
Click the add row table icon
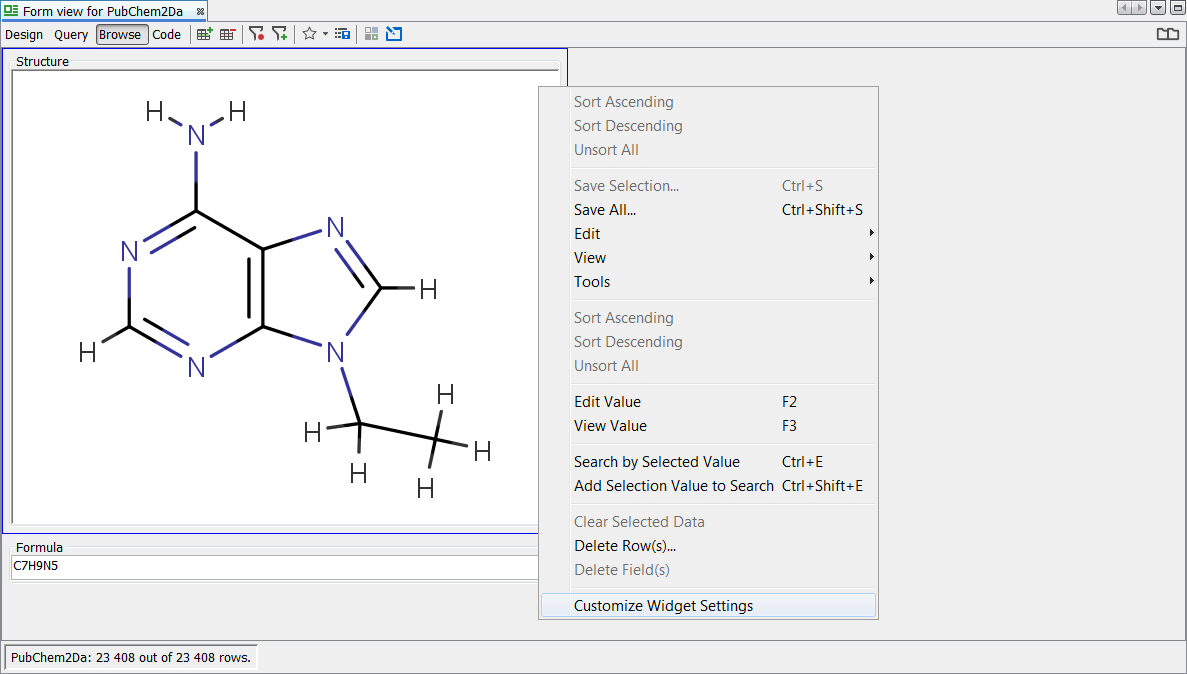tap(205, 34)
